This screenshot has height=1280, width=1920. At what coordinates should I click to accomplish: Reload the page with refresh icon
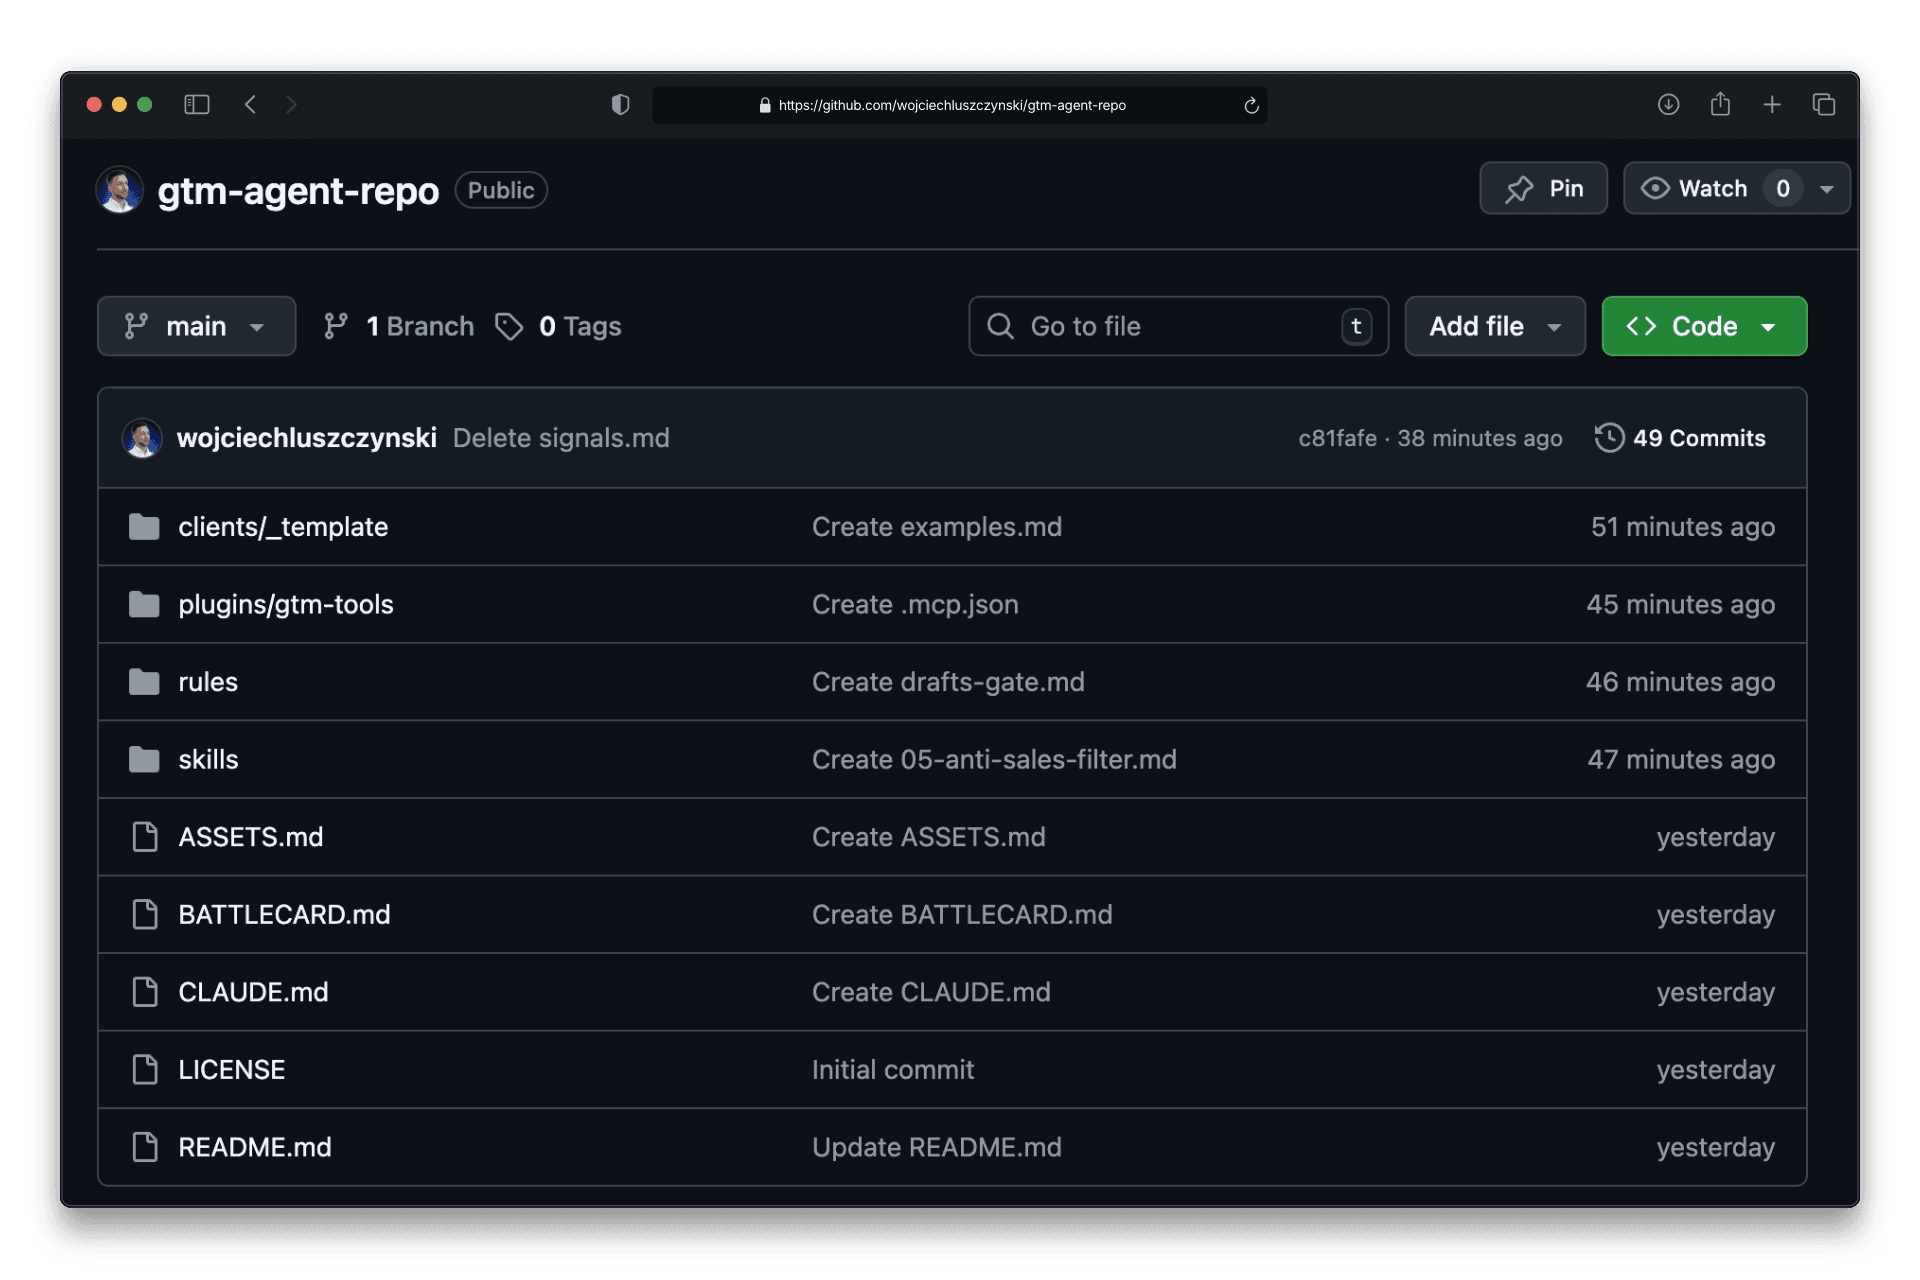coord(1251,106)
